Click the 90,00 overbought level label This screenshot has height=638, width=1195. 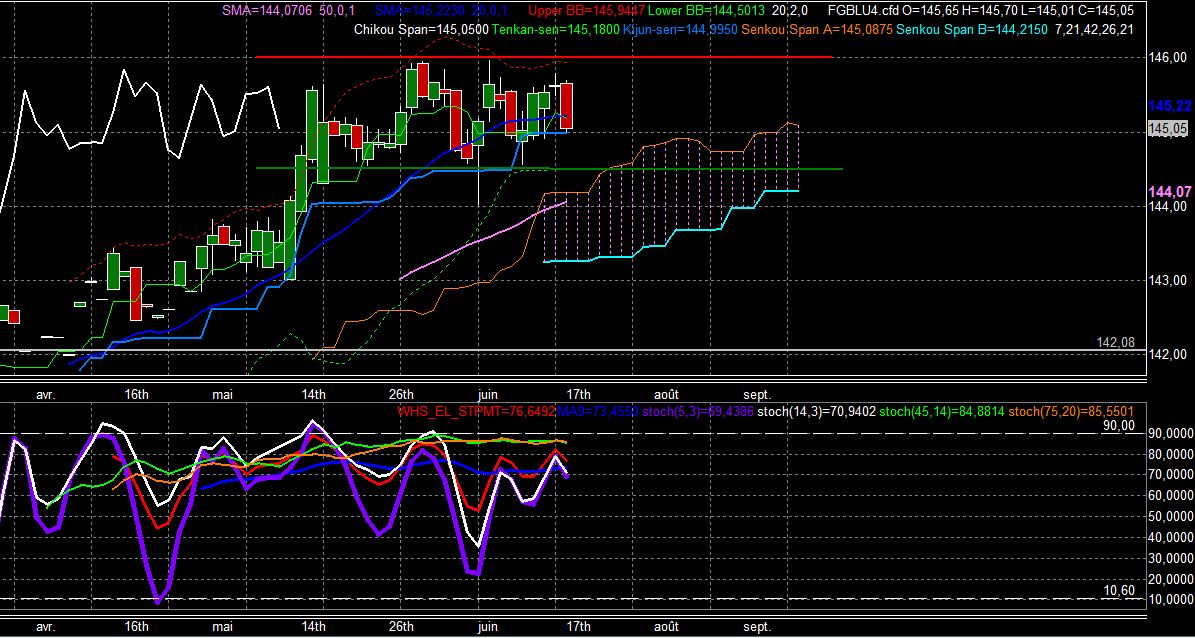pyautogui.click(x=1118, y=426)
